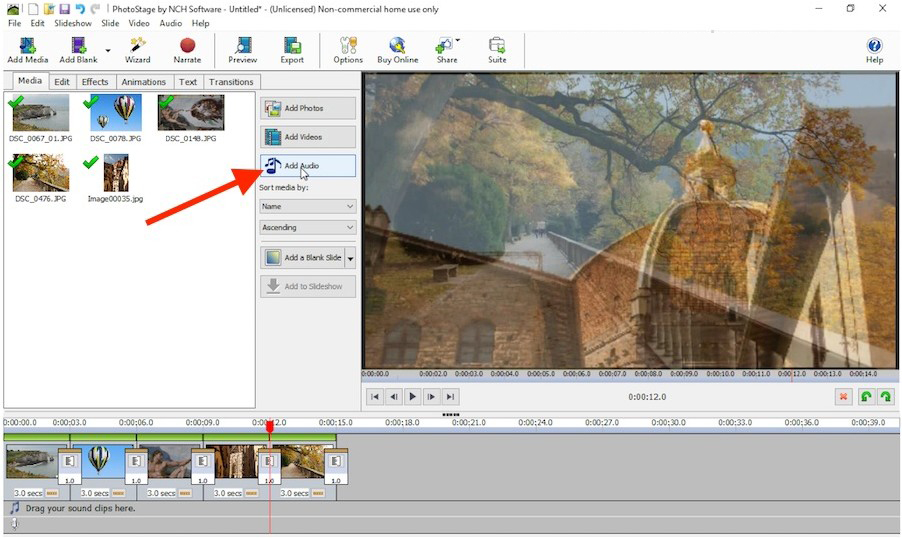Select the DSC_0148.JPG thumbnail

[191, 113]
